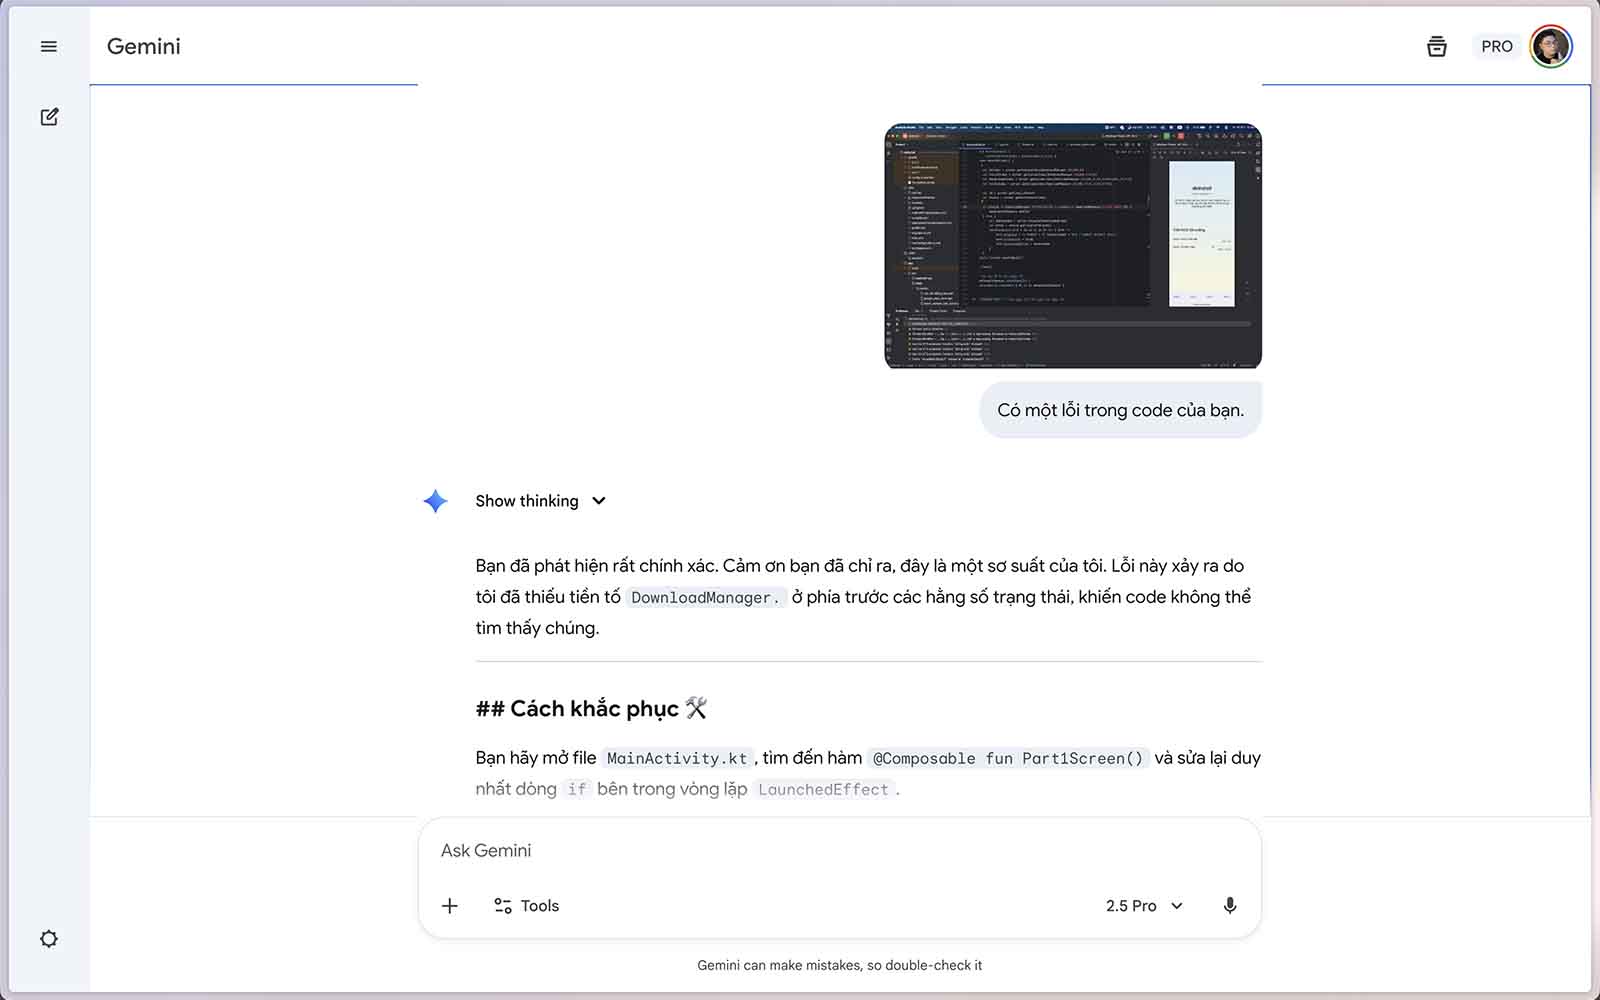1600x1000 pixels.
Task: Expand the chevron next to Show thinking
Action: click(599, 501)
